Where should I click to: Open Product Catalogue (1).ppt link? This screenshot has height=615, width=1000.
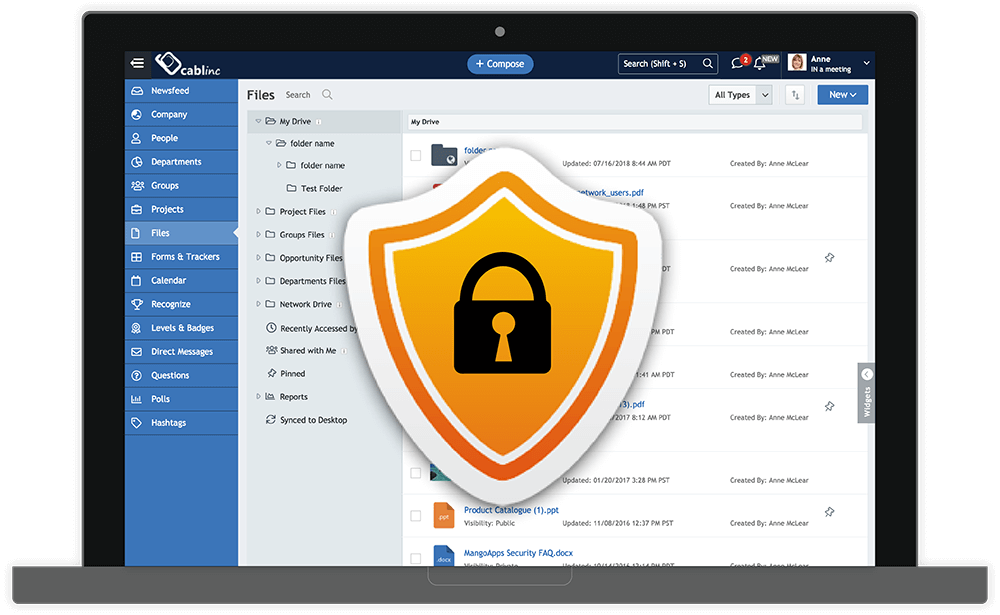pos(511,510)
